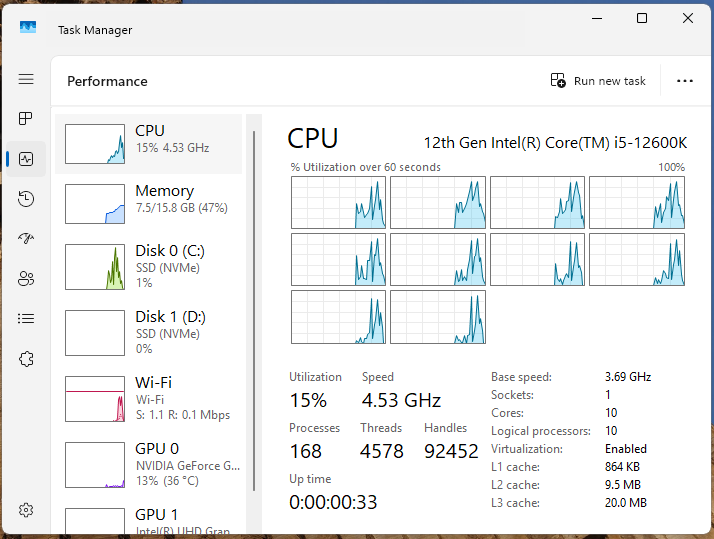This screenshot has width=714, height=539.
Task: Minimize the Task Manager window
Action: pos(597,18)
